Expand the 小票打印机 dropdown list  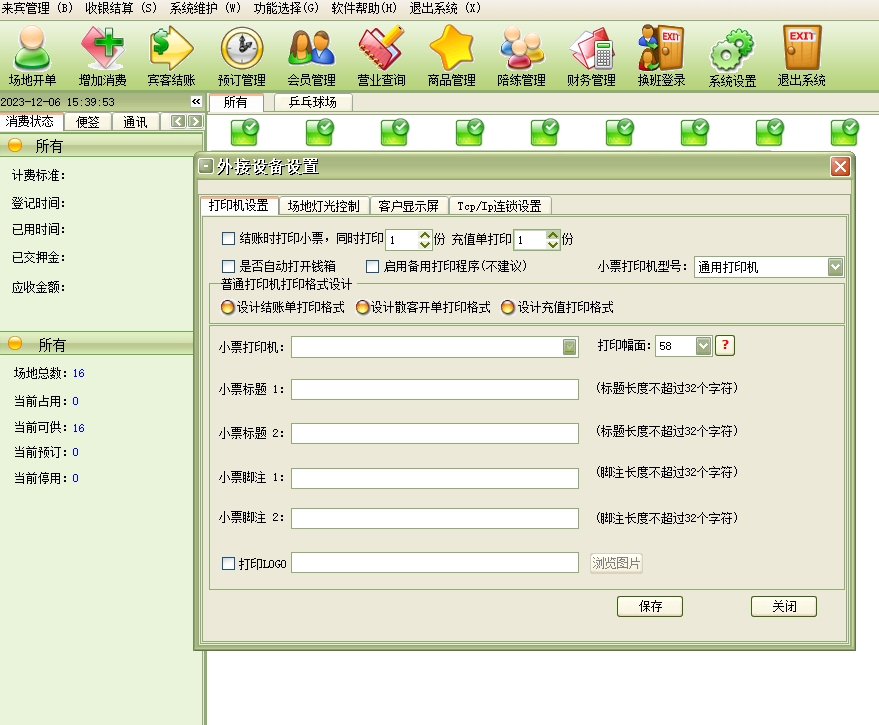(569, 347)
